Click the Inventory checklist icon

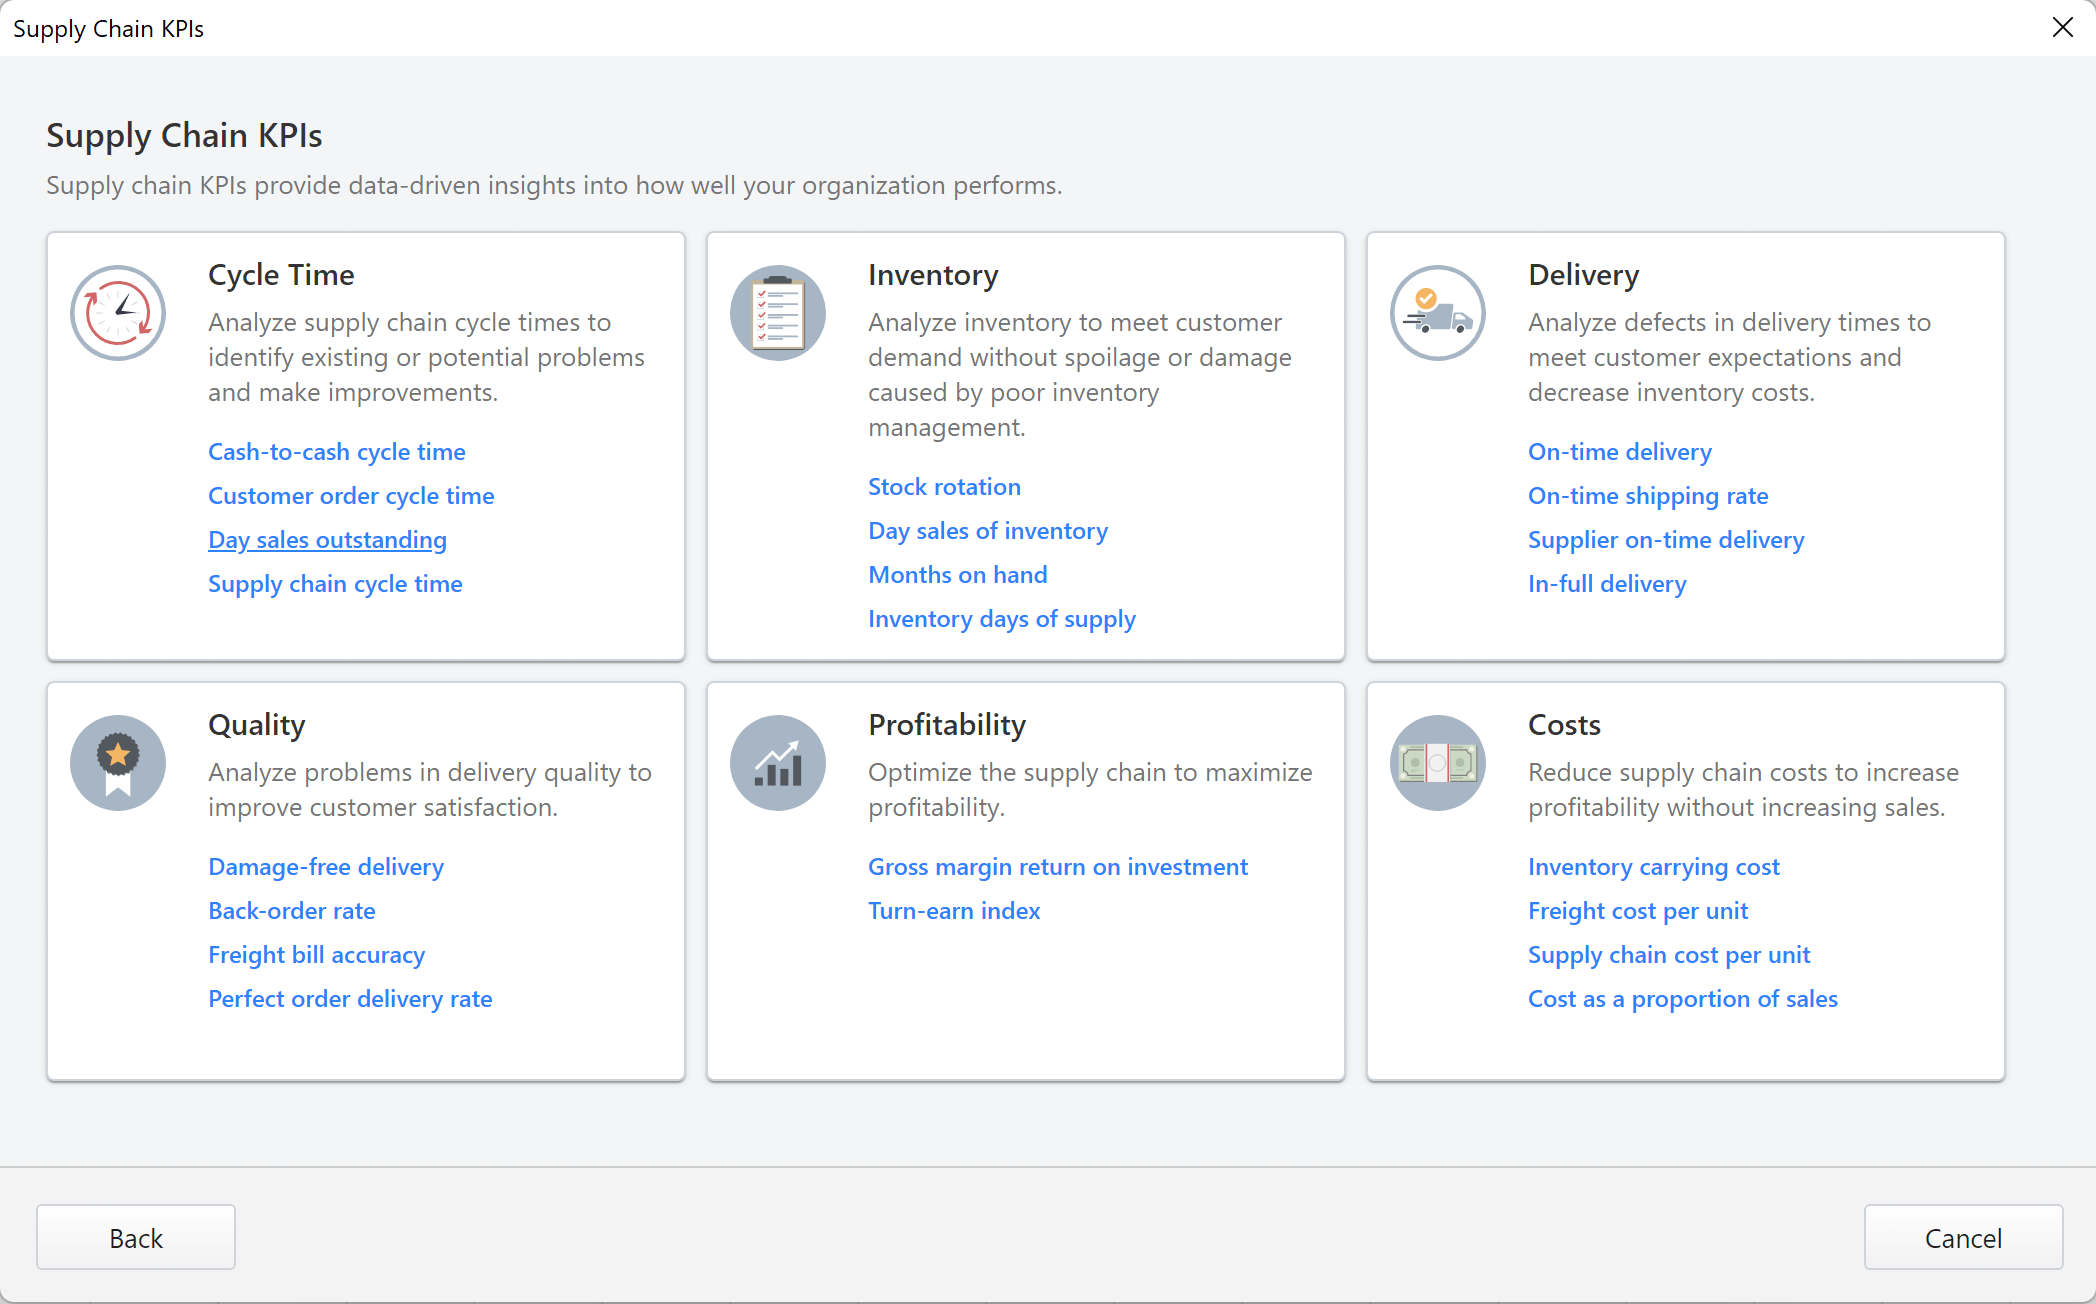pyautogui.click(x=778, y=311)
